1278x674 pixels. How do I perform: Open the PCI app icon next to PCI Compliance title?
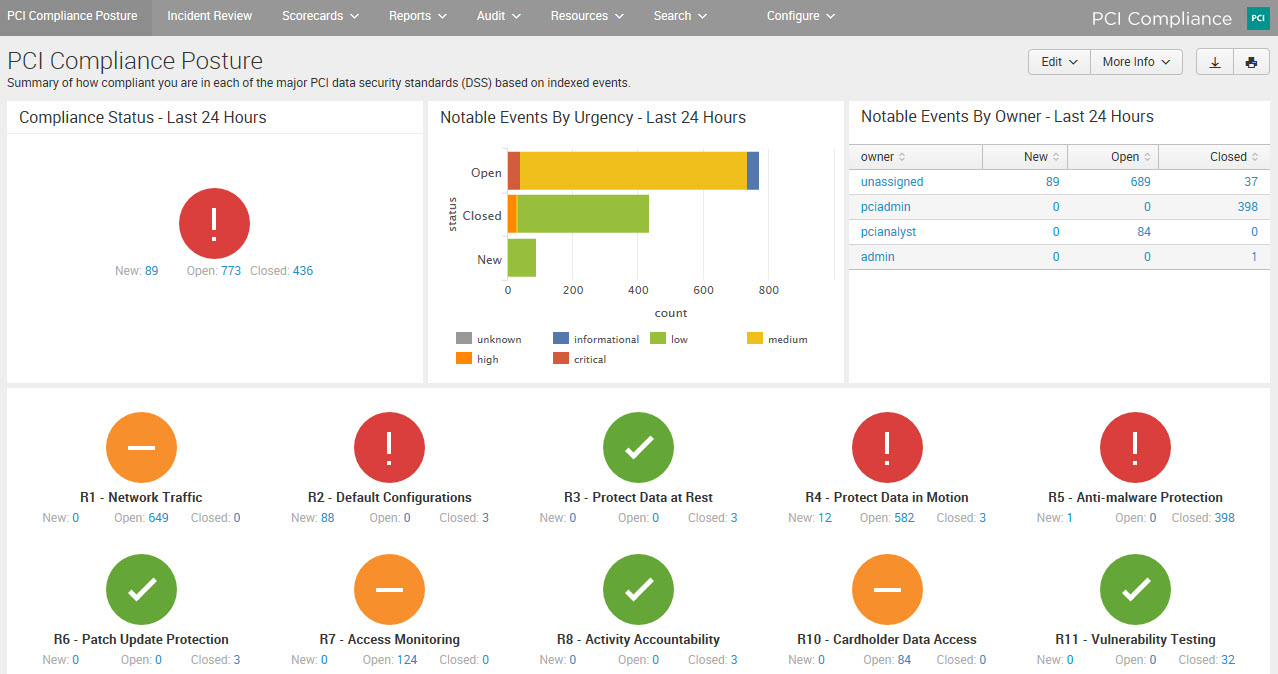[x=1257, y=17]
